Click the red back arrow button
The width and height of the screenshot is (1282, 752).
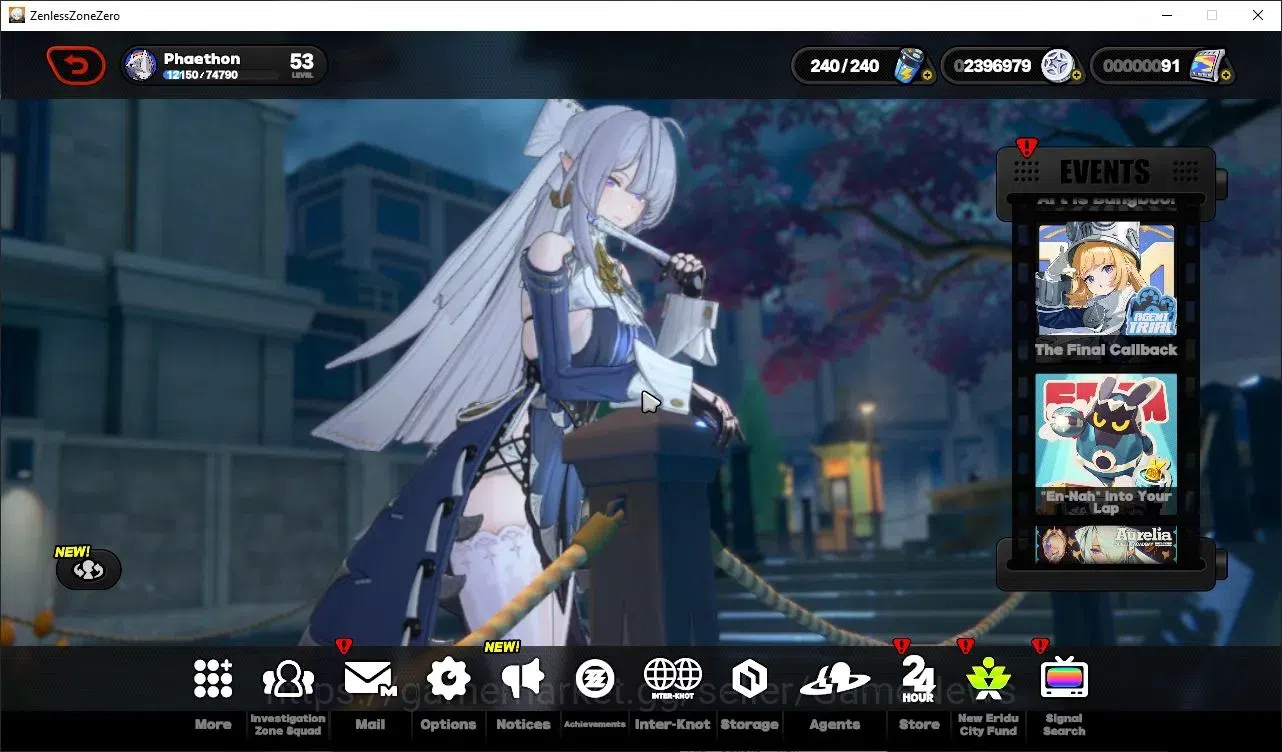[76, 66]
